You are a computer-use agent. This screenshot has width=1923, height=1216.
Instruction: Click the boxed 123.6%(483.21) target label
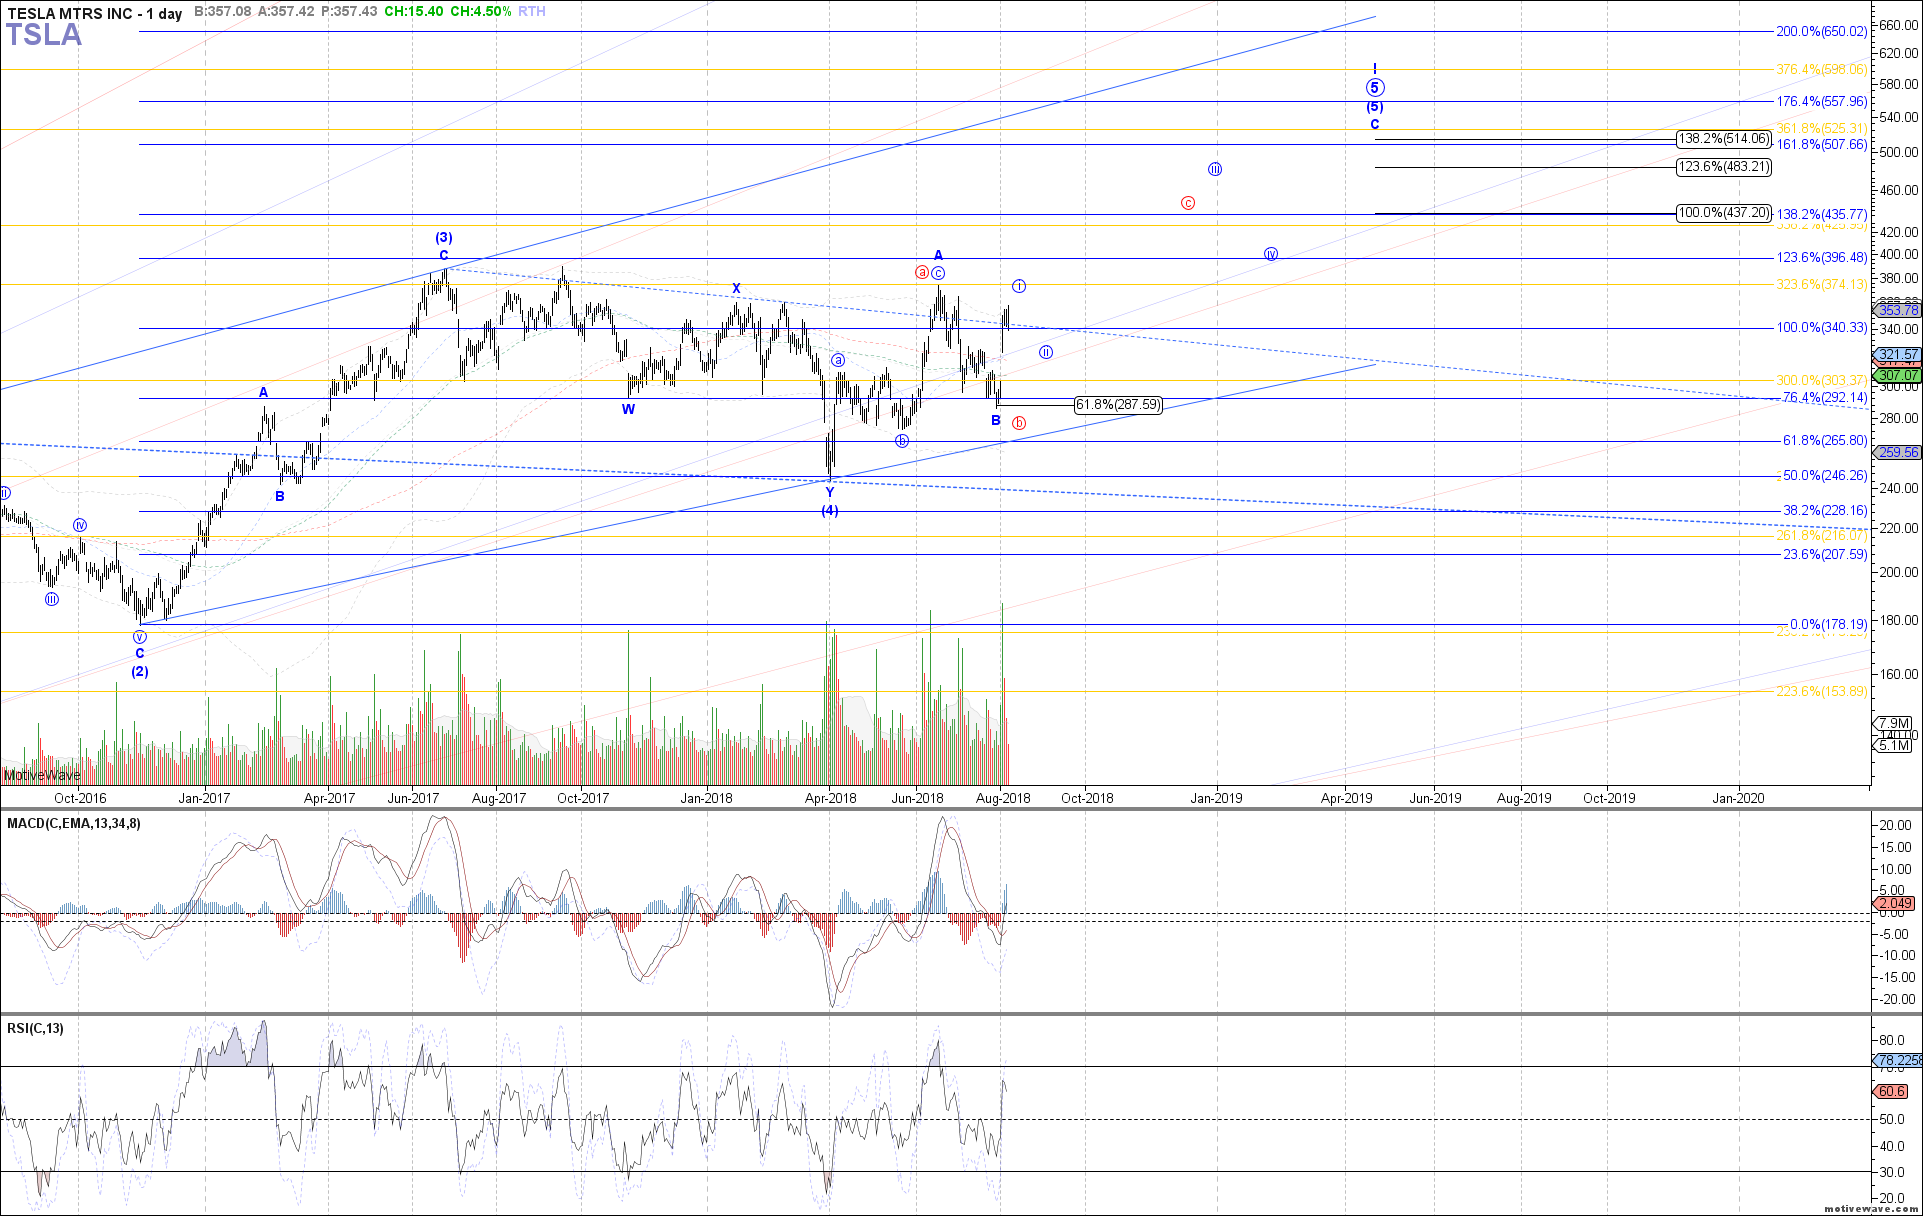[1724, 167]
